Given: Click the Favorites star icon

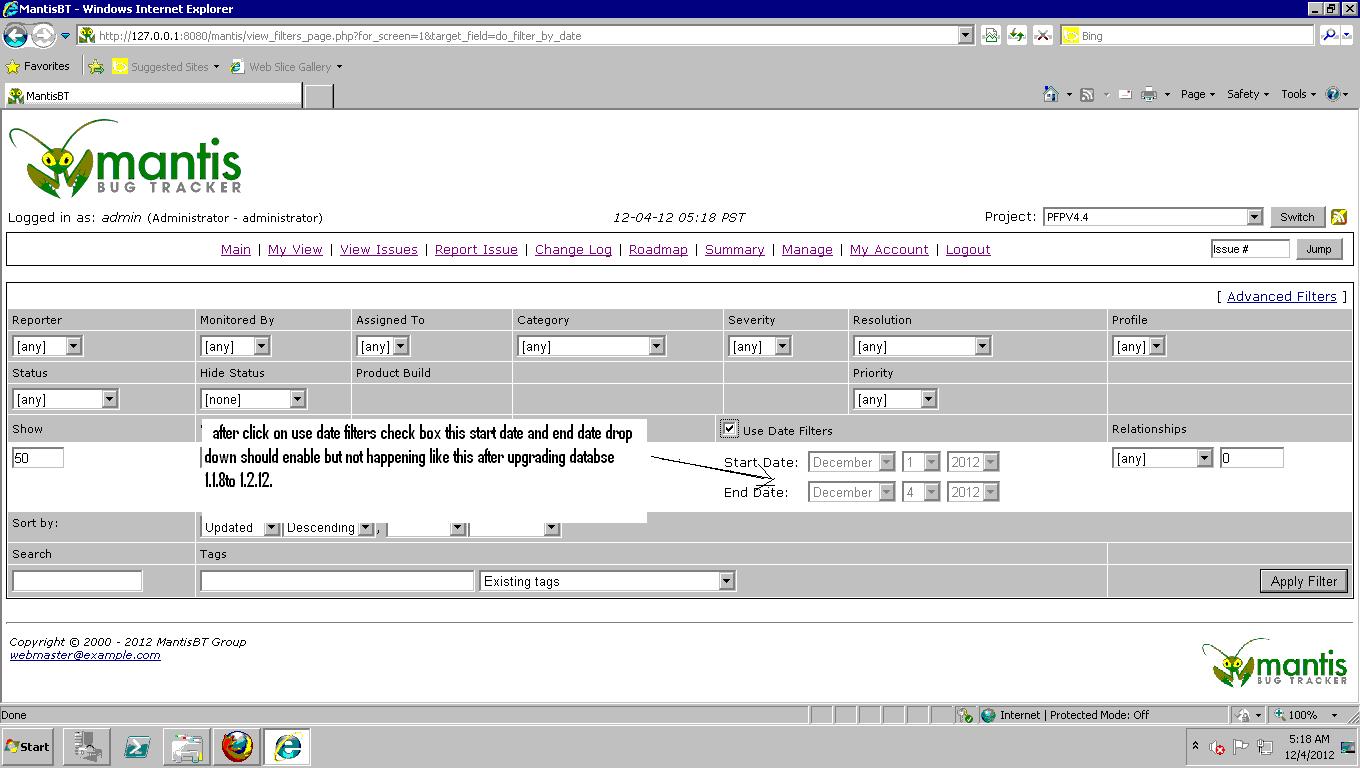Looking at the screenshot, I should tap(13, 67).
